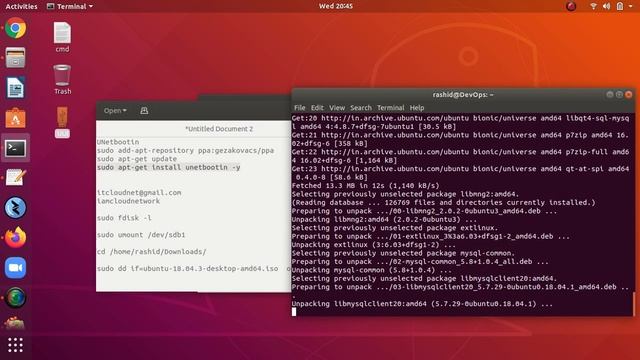
Task: Click the 'sudo fdisk -l' line
Action: 124,218
